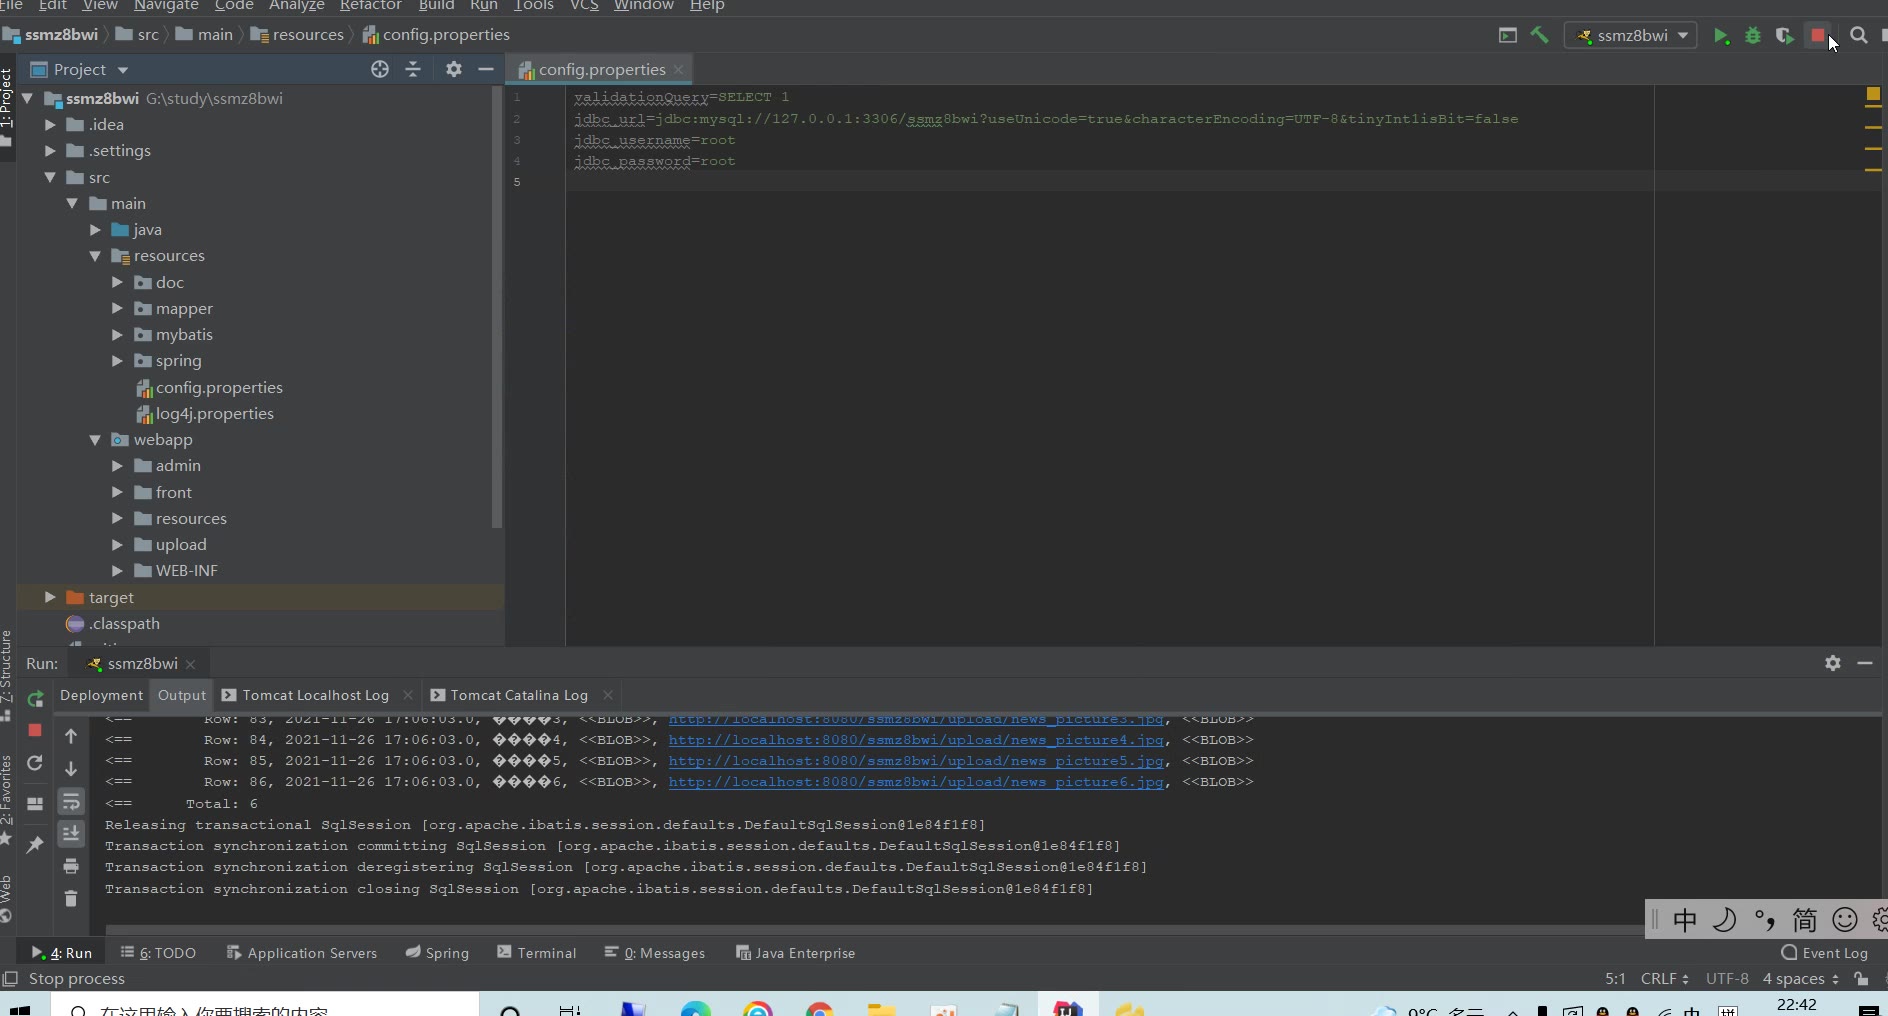Open the Terminal tool window
Viewport: 1888px width, 1016px height.
click(x=537, y=953)
